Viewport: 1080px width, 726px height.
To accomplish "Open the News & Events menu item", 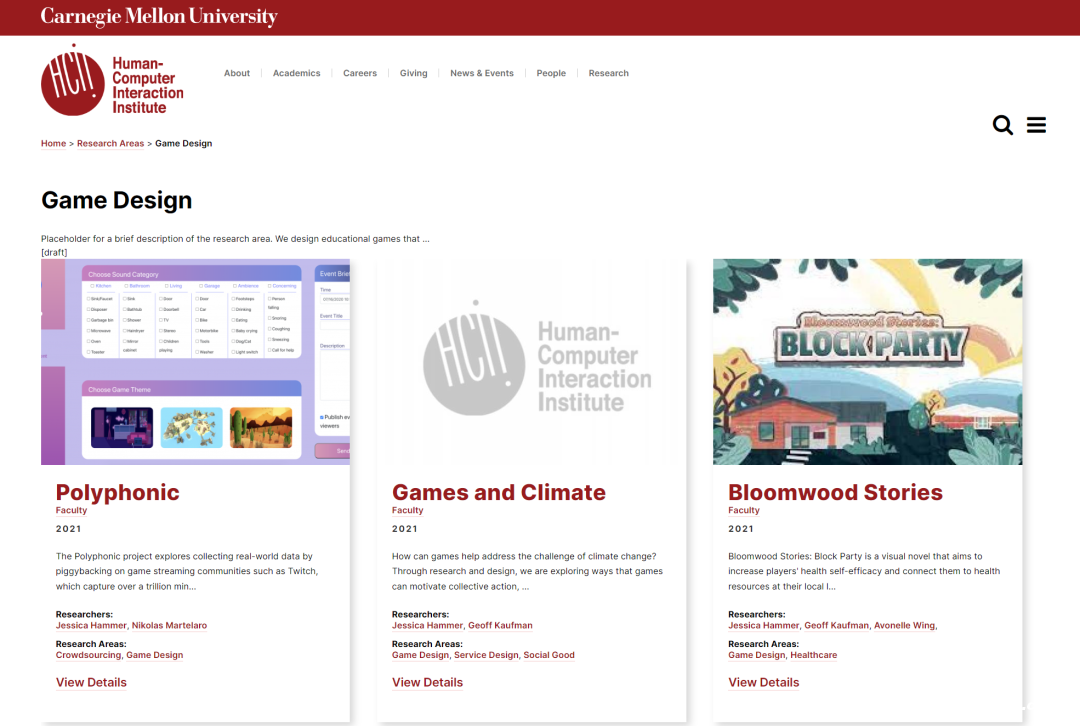I will (481, 73).
